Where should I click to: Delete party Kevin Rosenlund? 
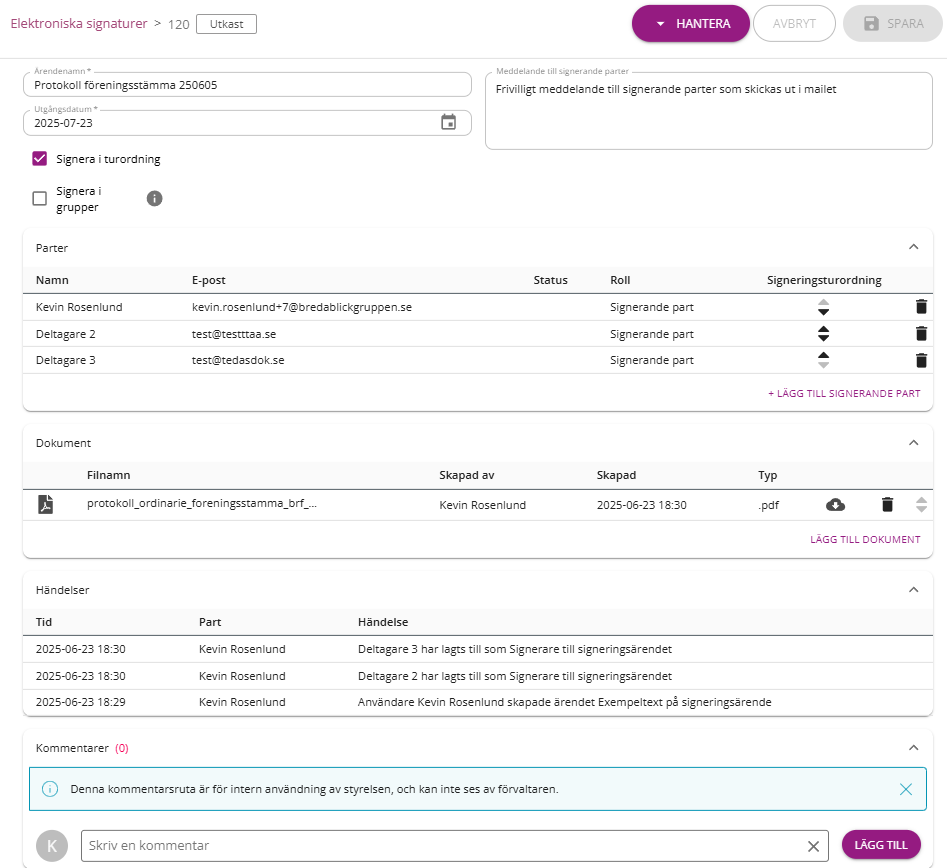(x=921, y=307)
